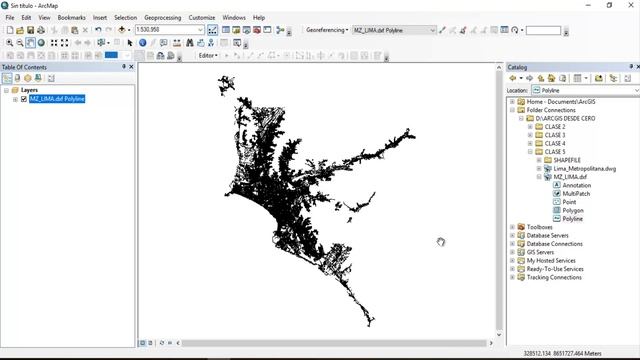Collapse the Layers data frame
640x360 pixels.
point(6,90)
